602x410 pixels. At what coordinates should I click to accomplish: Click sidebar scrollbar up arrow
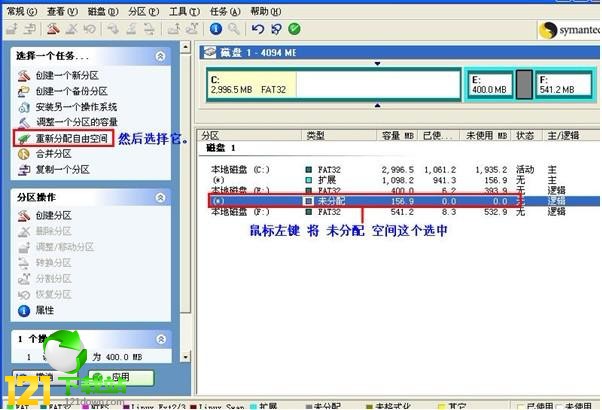(185, 47)
